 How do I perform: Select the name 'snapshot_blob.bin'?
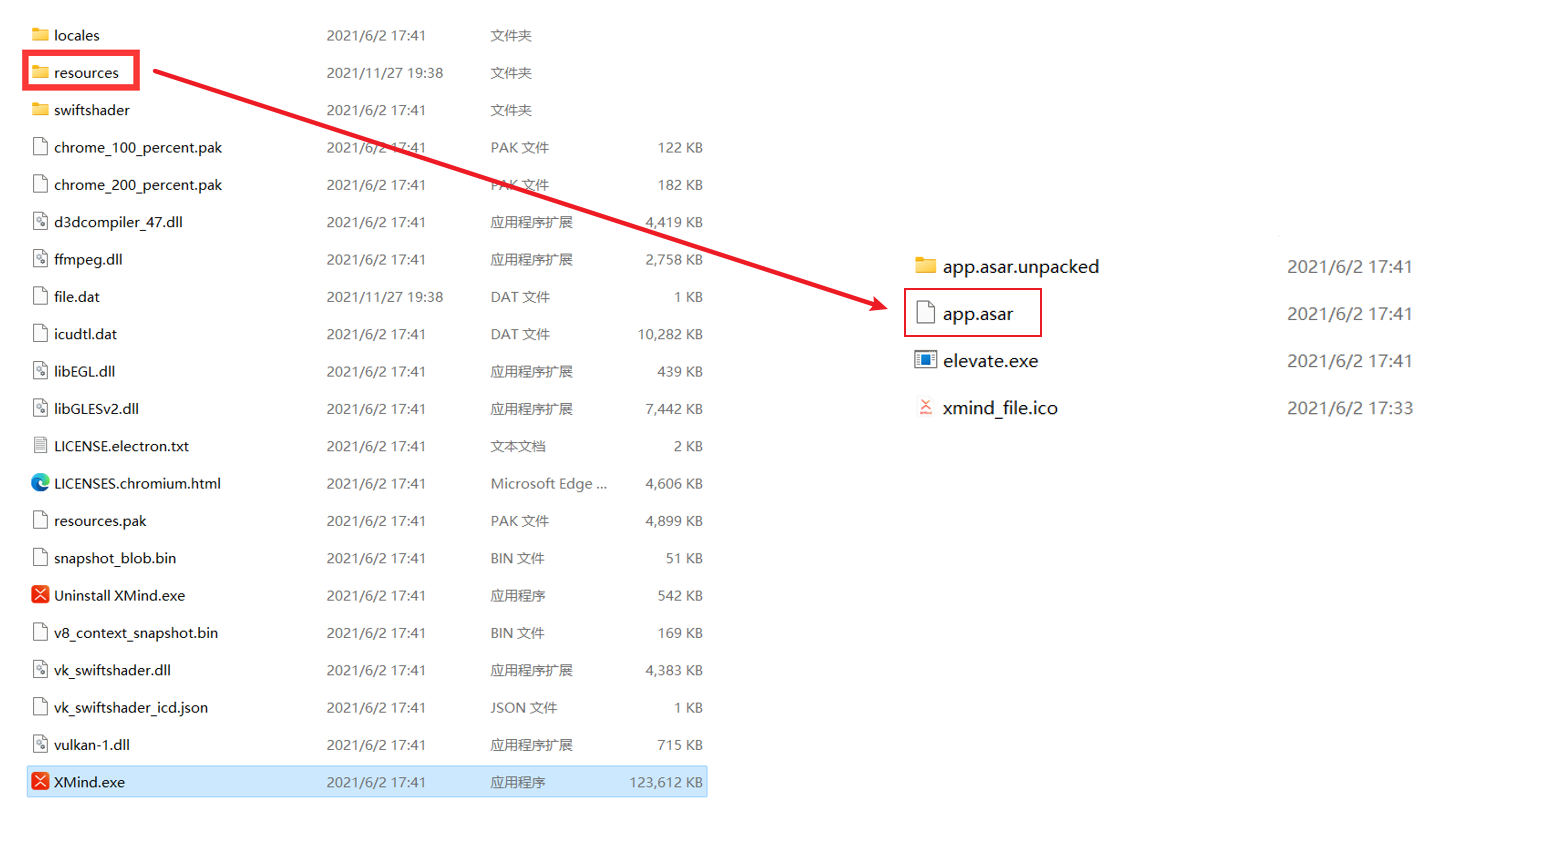pyautogui.click(x=115, y=558)
